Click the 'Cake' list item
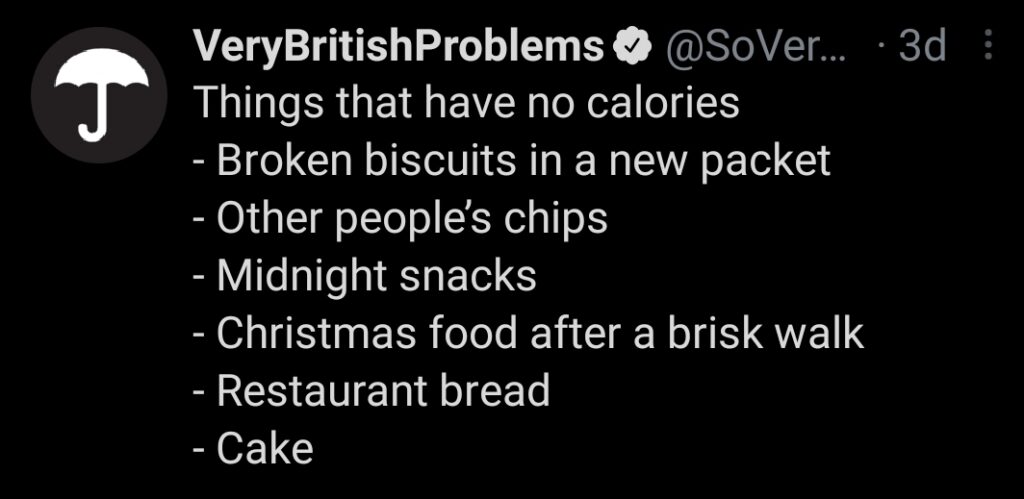This screenshot has width=1024, height=499. coord(253,449)
